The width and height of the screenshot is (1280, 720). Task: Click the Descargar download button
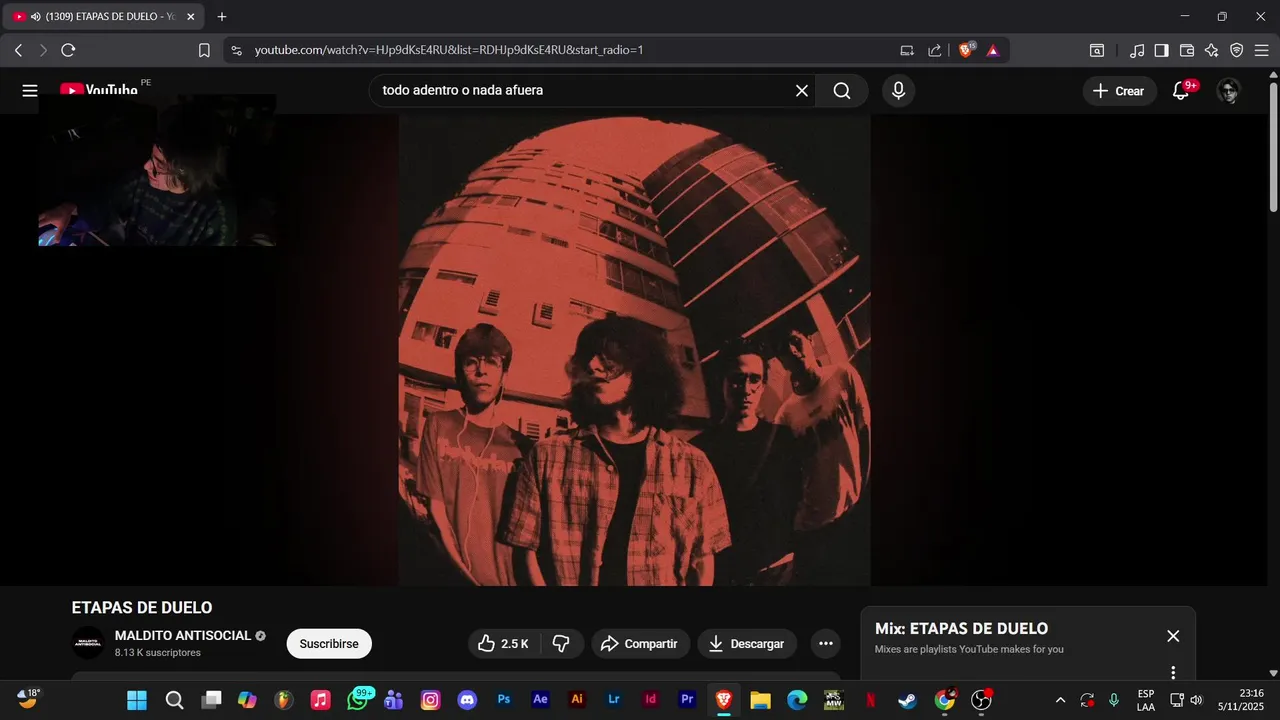point(747,644)
